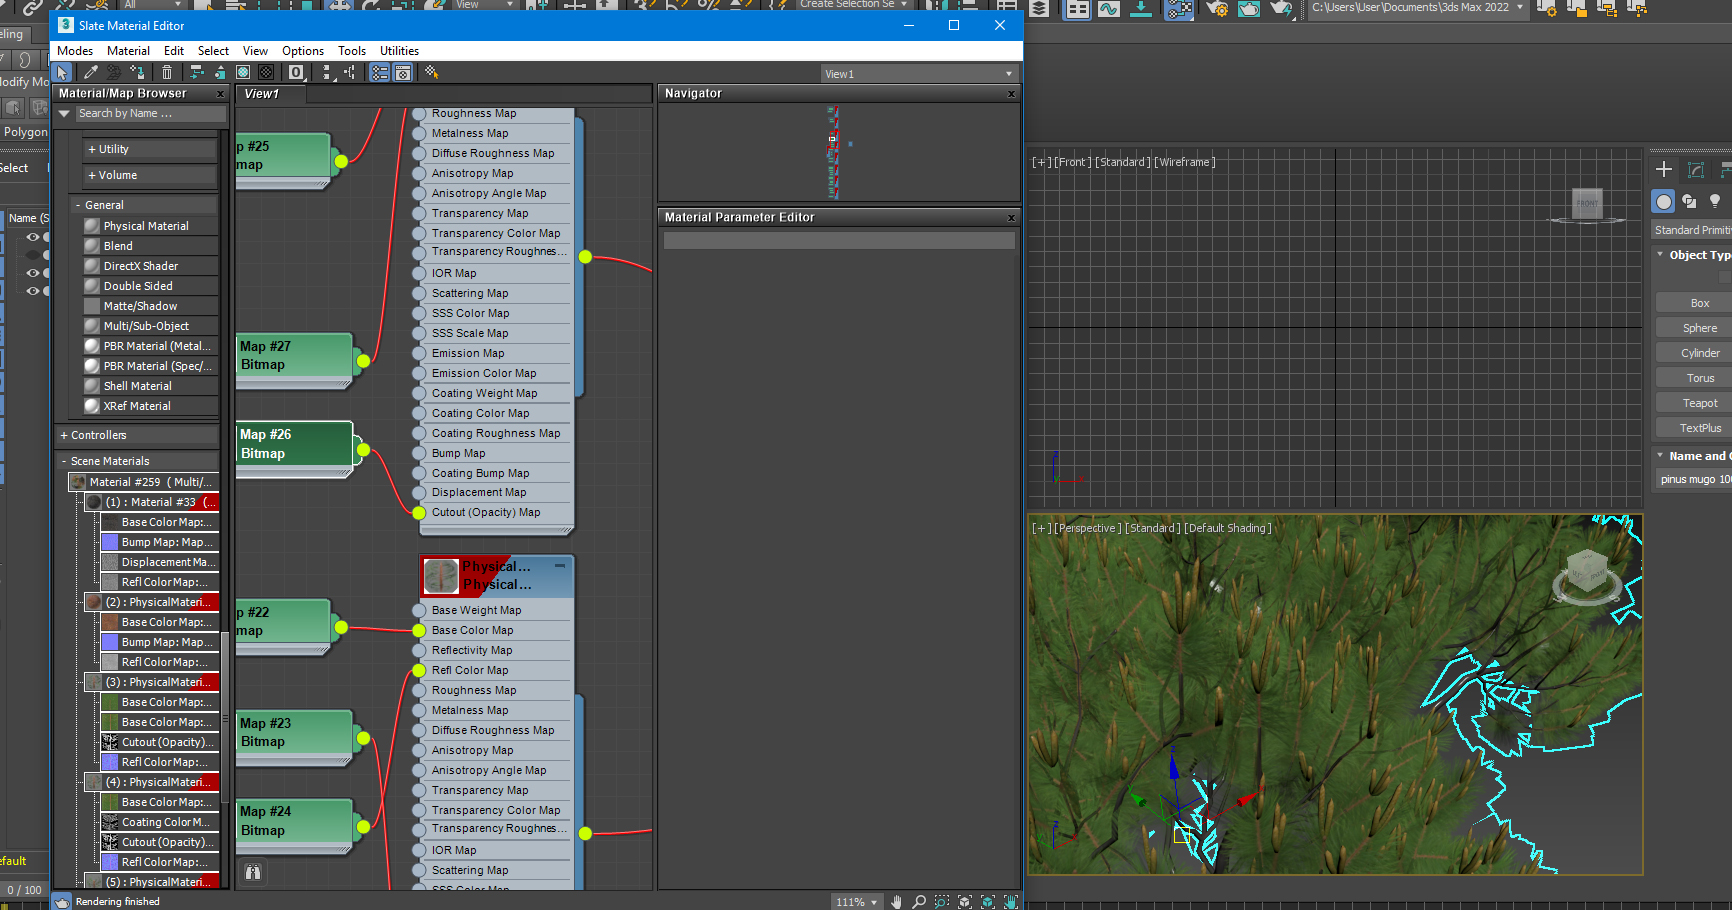
Task: Click the Teapot primitive button
Action: coord(1699,403)
